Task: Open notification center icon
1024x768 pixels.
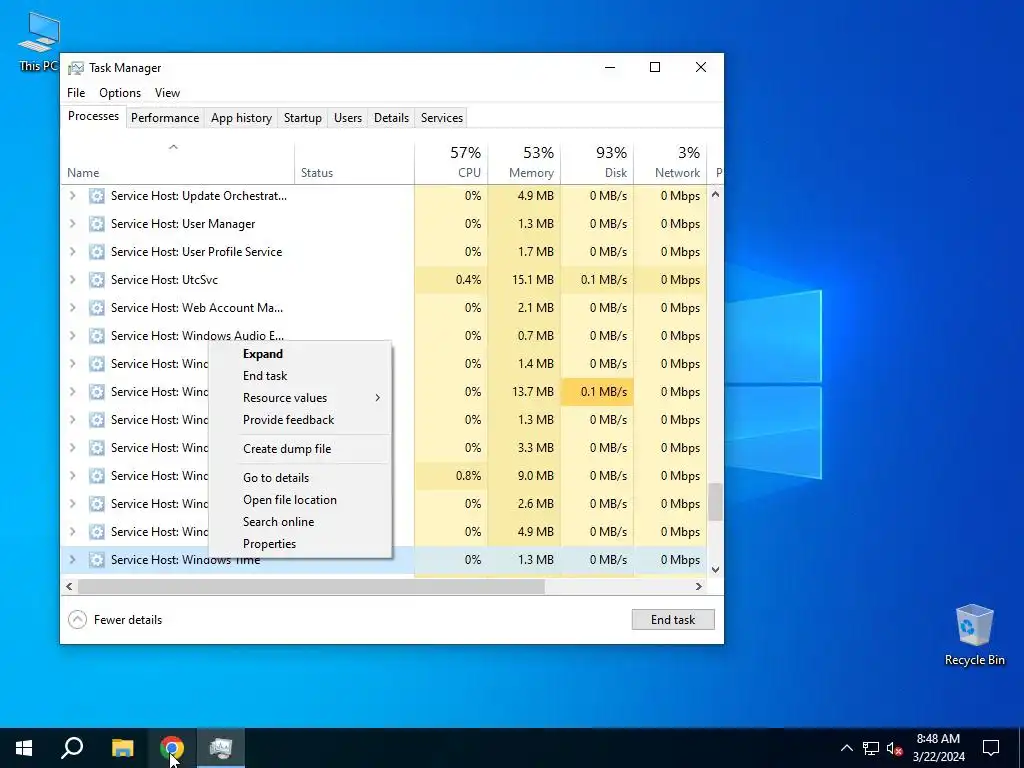Action: click(x=991, y=748)
